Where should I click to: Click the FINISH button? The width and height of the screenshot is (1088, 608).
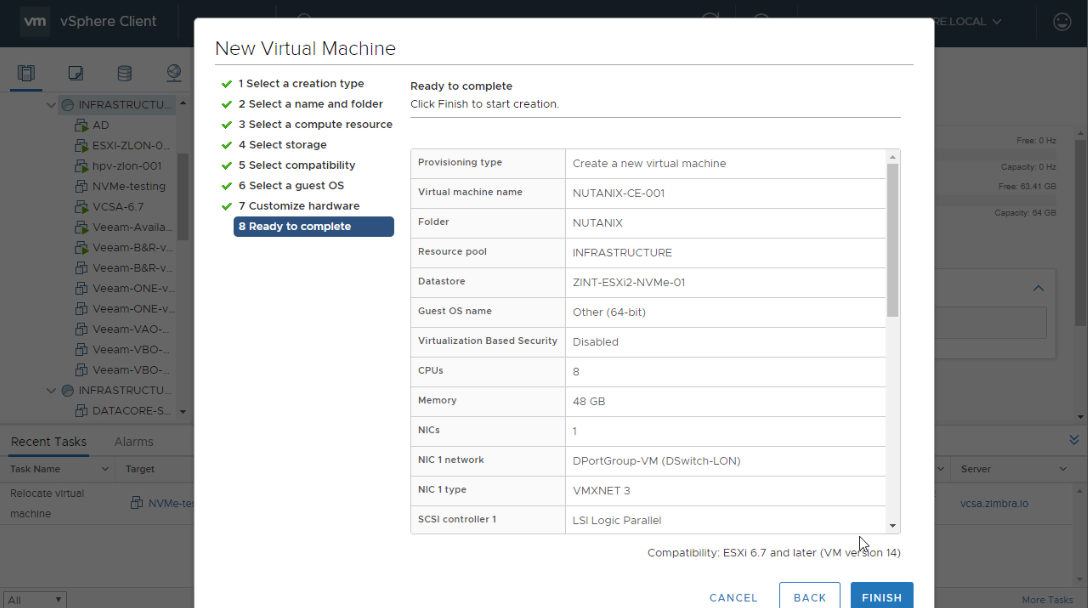pos(881,597)
